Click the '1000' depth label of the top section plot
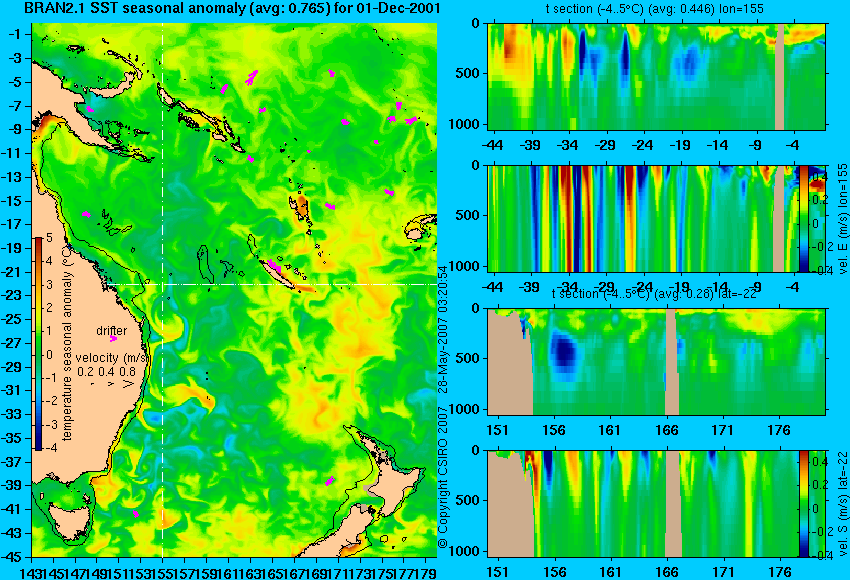Screen dimensions: 850x580 (464, 124)
